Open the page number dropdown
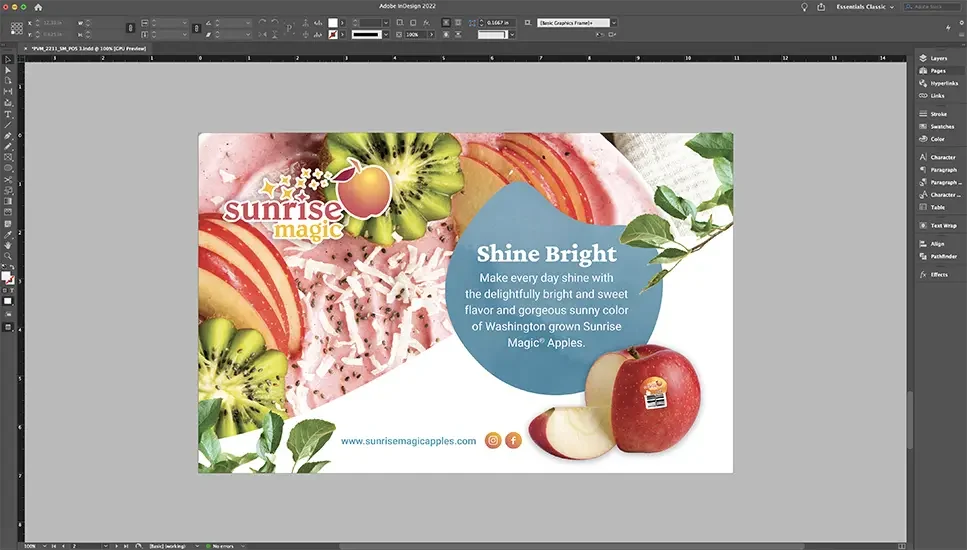 tap(105, 546)
